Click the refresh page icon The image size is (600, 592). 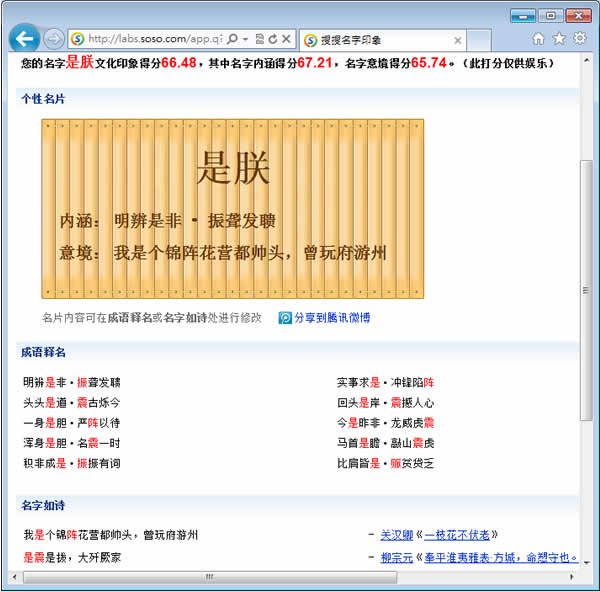[272, 39]
